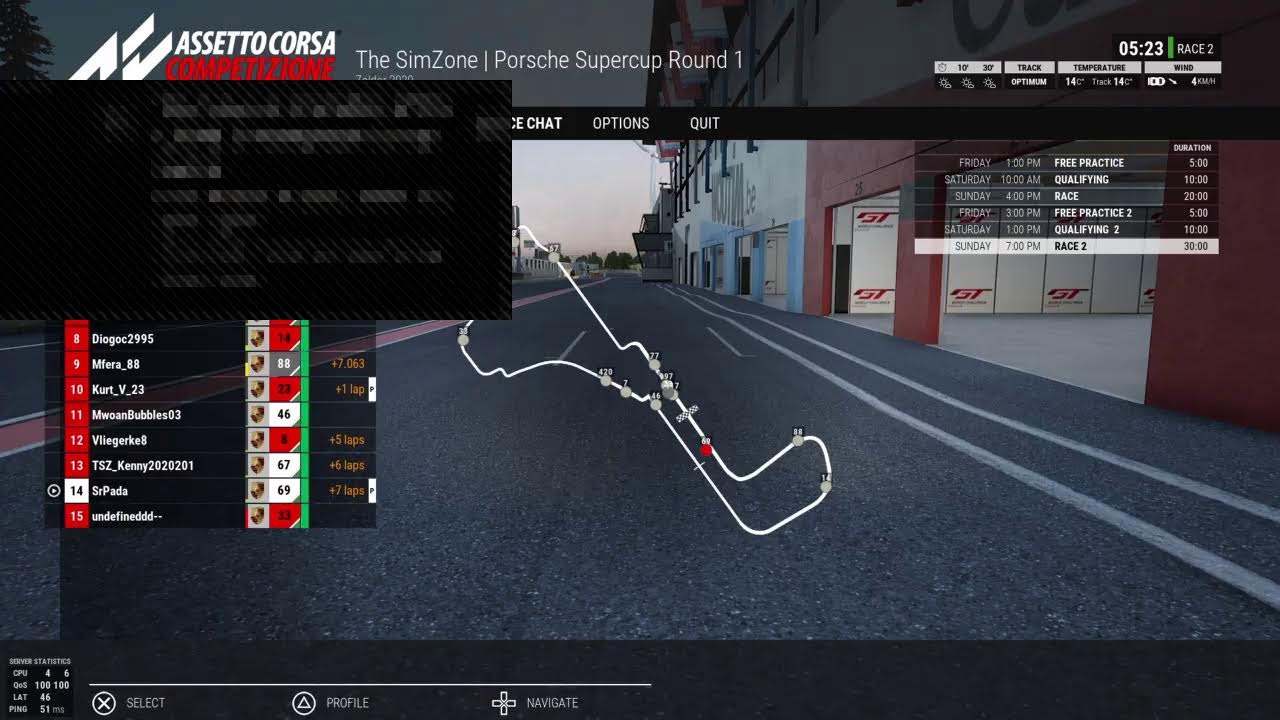This screenshot has height=720, width=1280.
Task: Select car 88 marker on track map
Action: pos(798,441)
